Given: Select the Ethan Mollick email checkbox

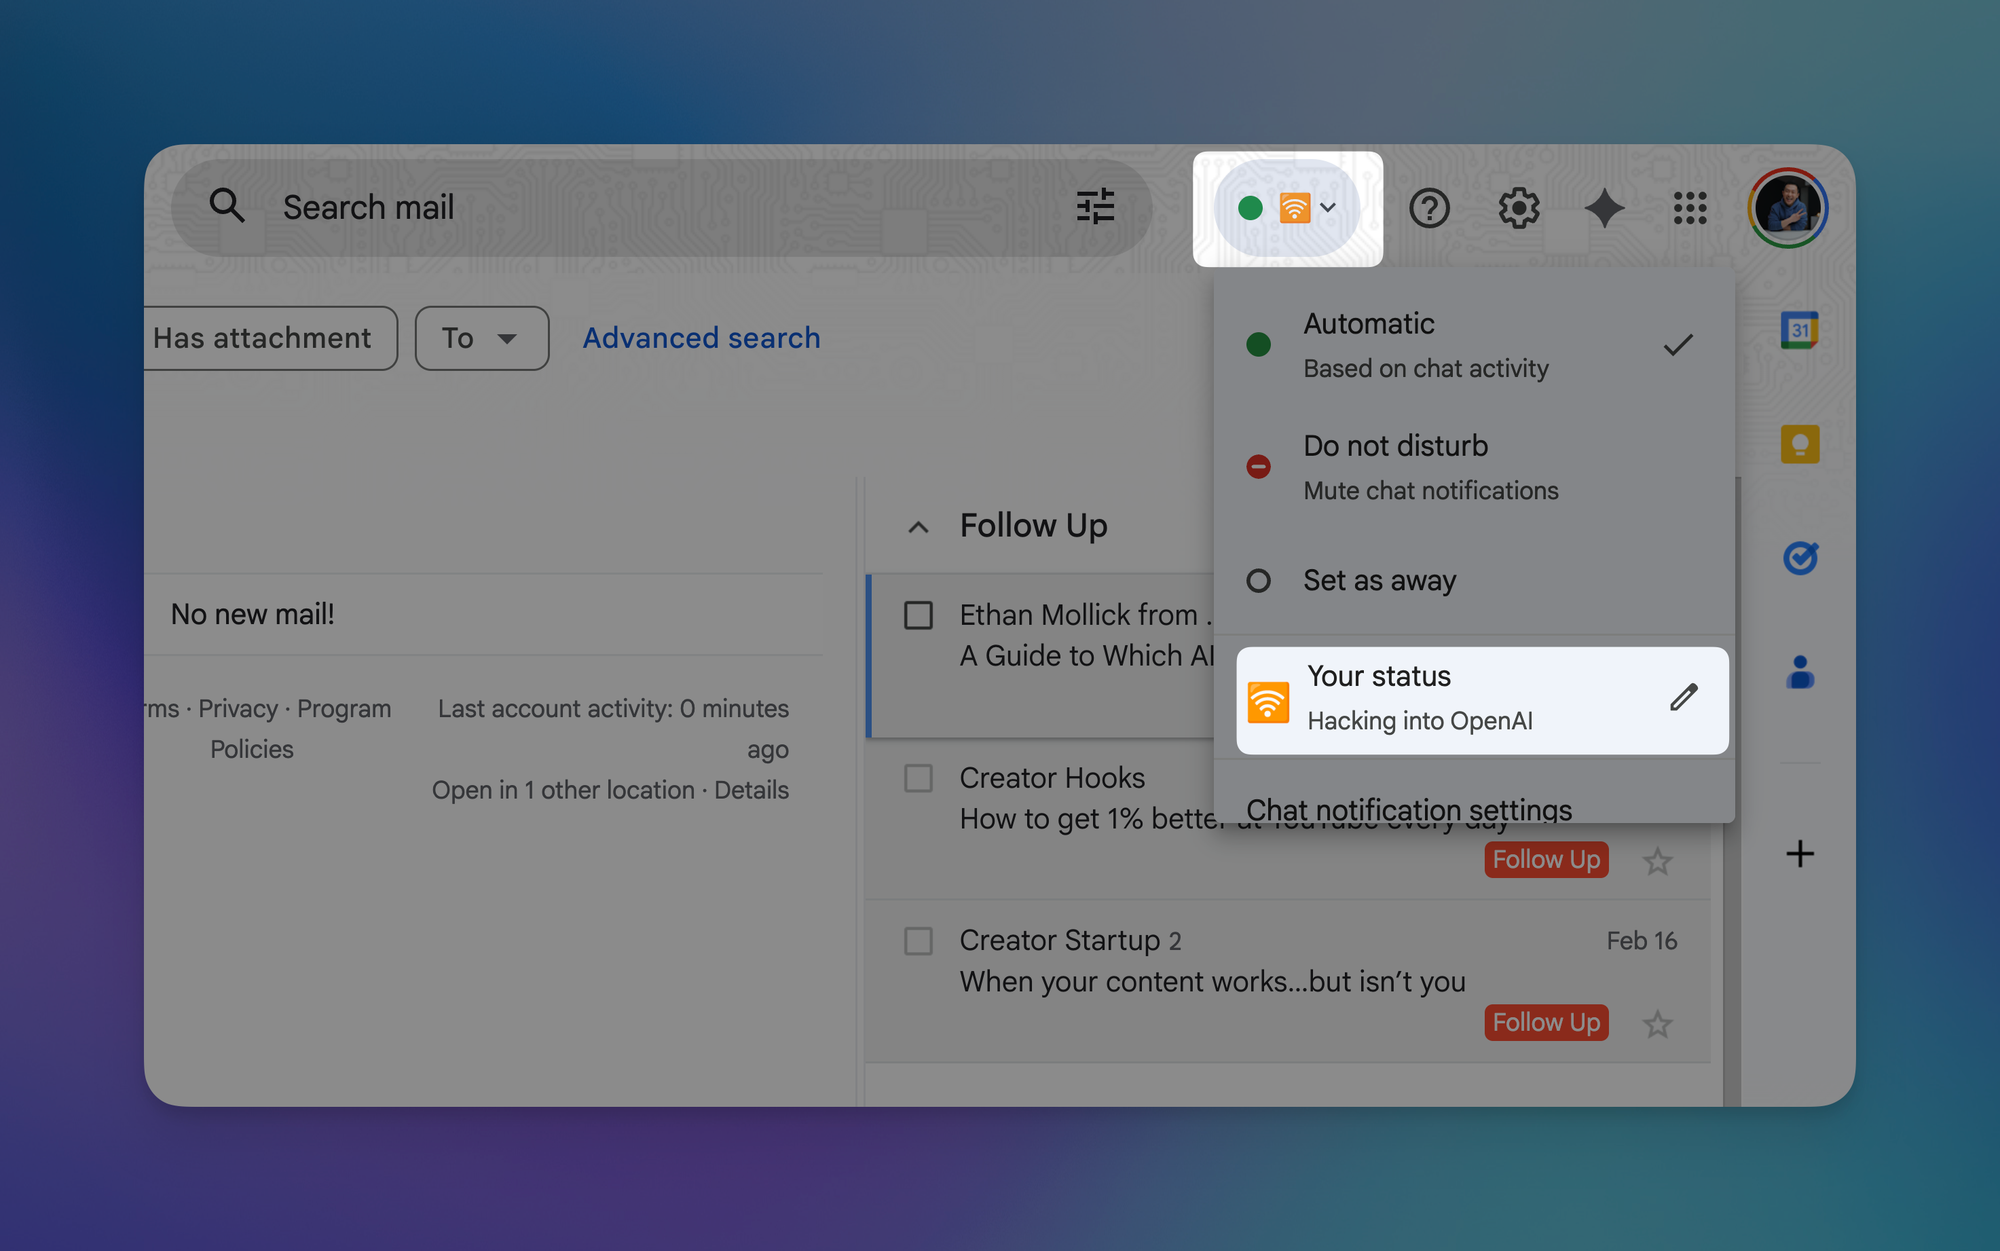Looking at the screenshot, I should click(x=918, y=615).
